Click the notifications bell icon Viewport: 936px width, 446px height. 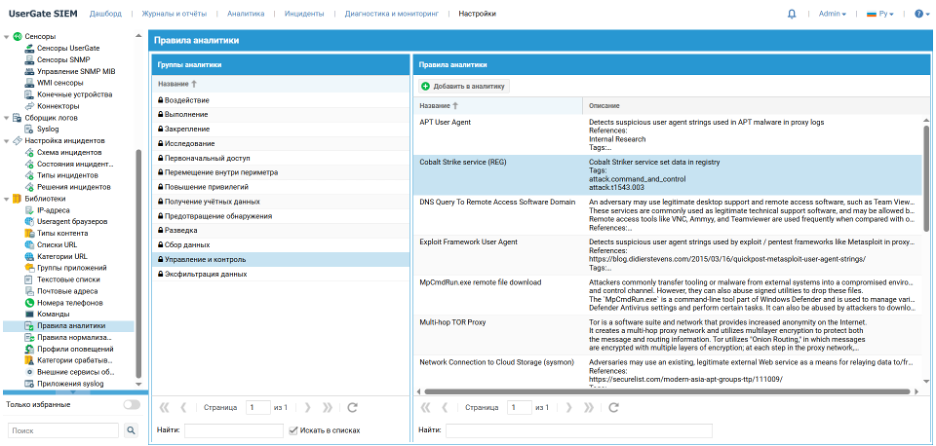point(792,14)
